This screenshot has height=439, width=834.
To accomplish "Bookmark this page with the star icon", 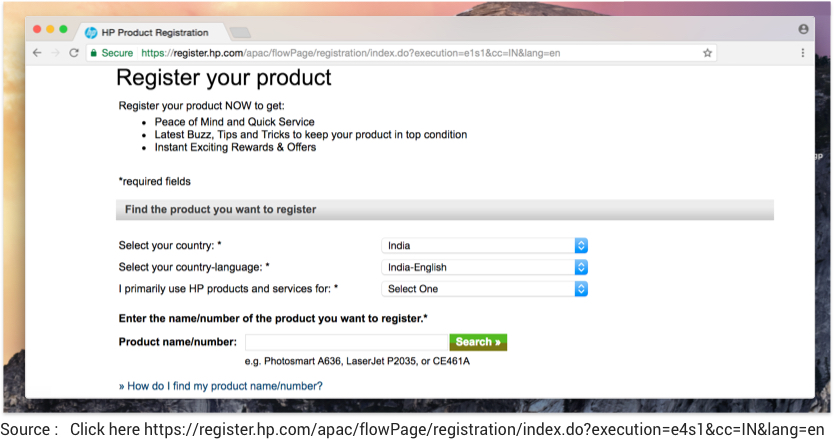I will [707, 53].
